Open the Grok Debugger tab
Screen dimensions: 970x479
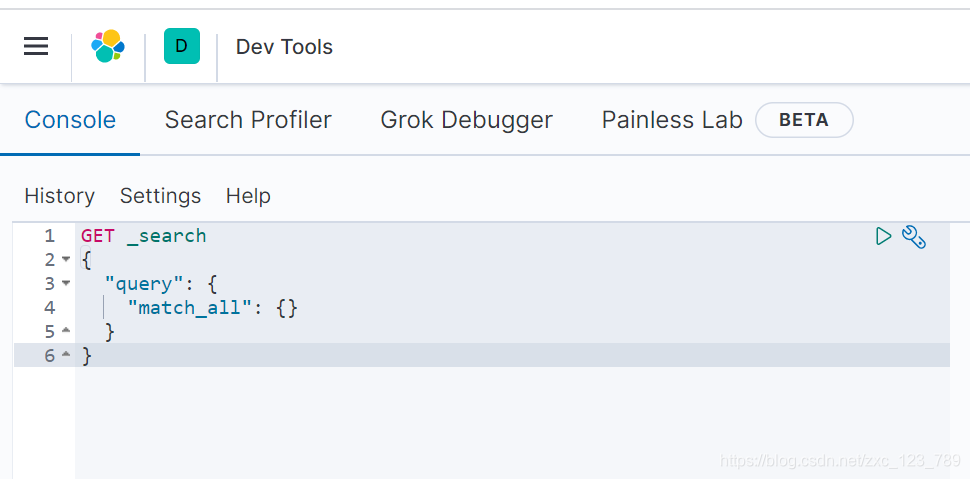pos(466,120)
